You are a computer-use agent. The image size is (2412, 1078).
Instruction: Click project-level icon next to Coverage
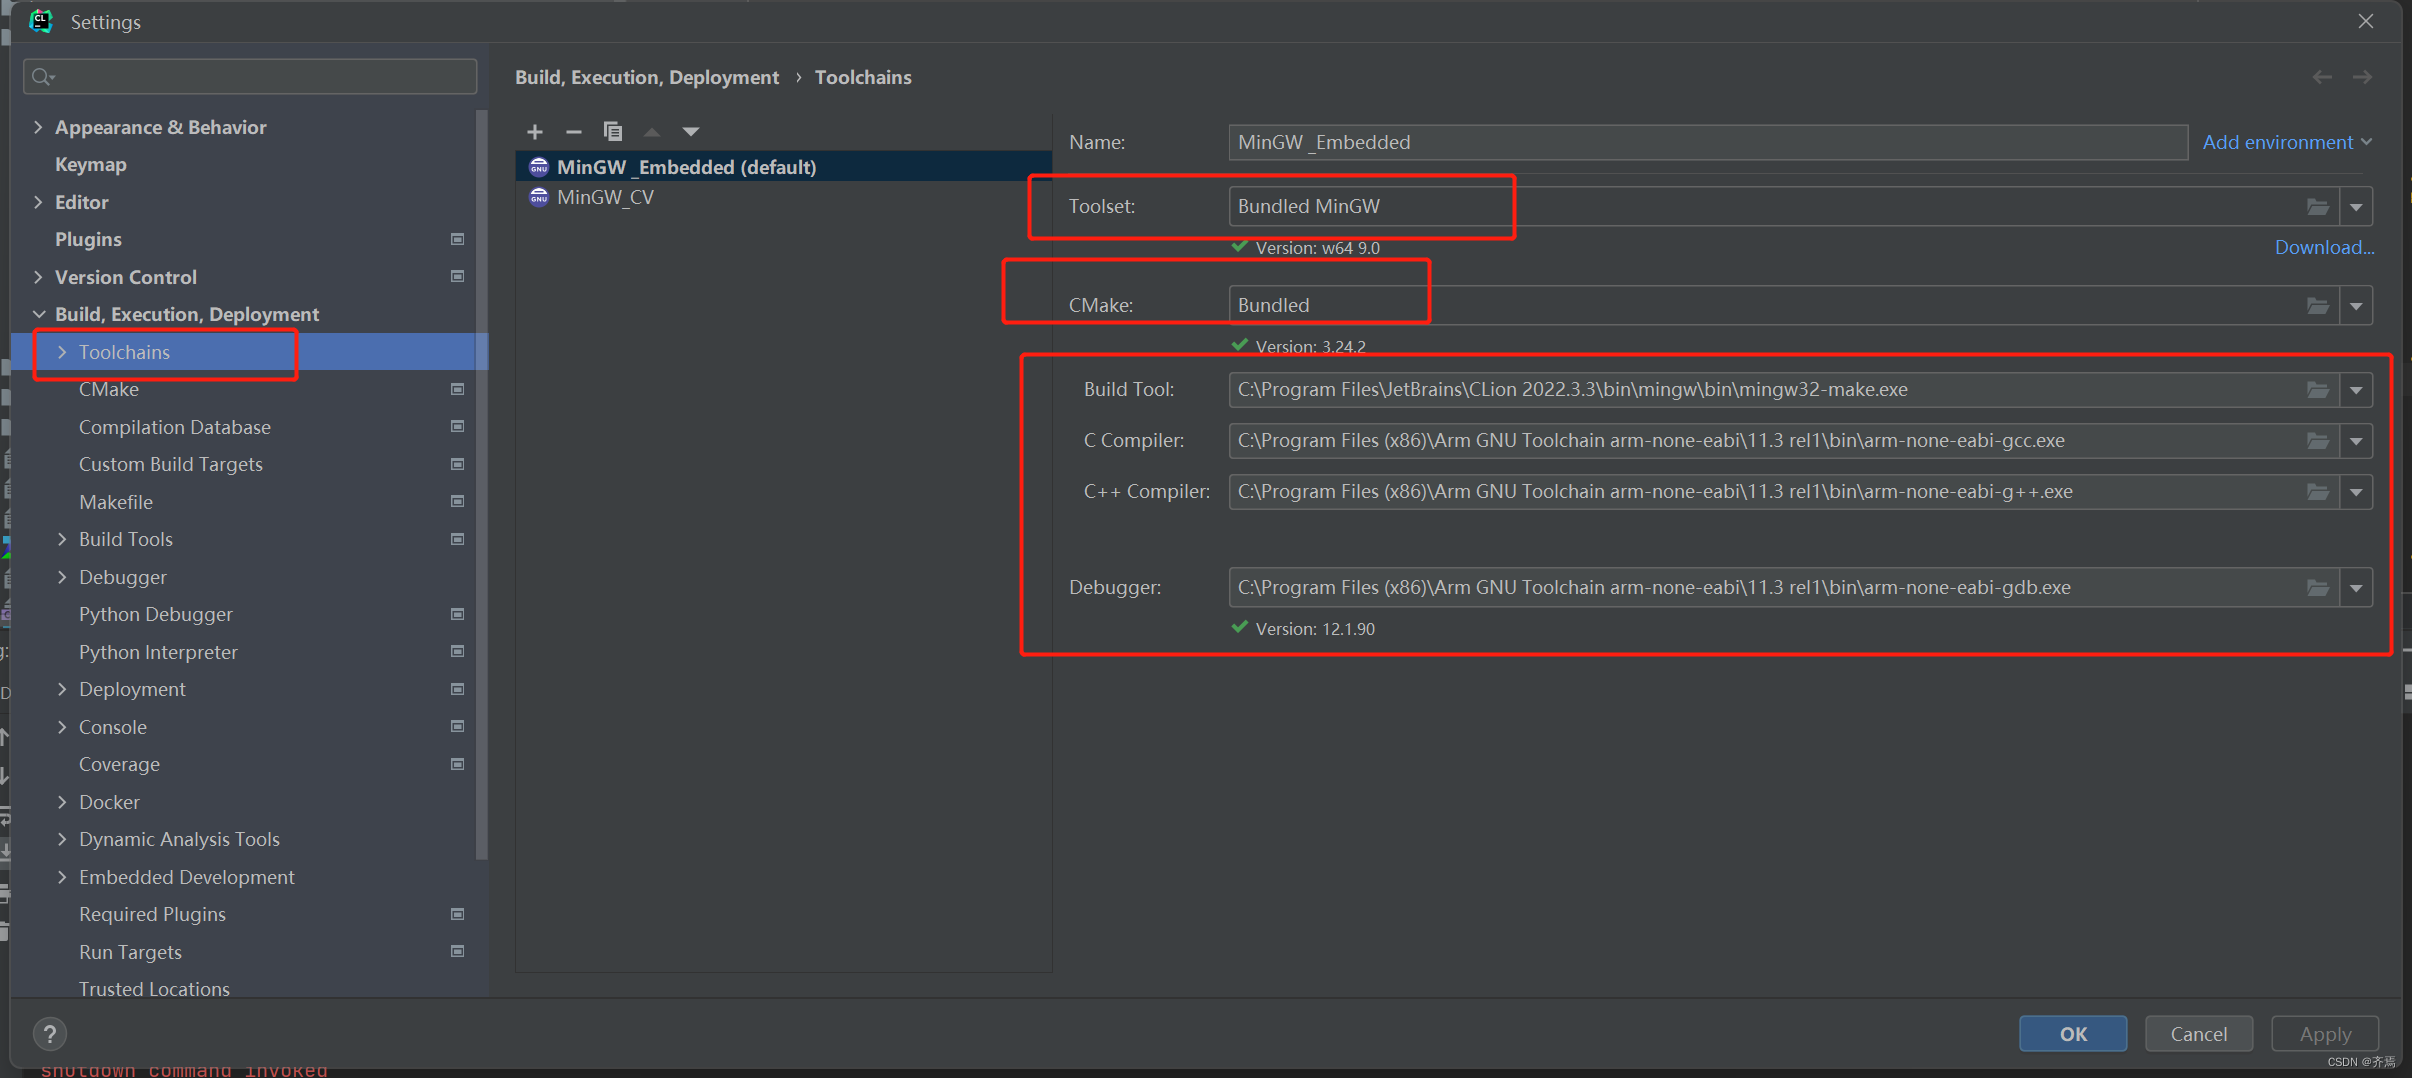tap(458, 764)
